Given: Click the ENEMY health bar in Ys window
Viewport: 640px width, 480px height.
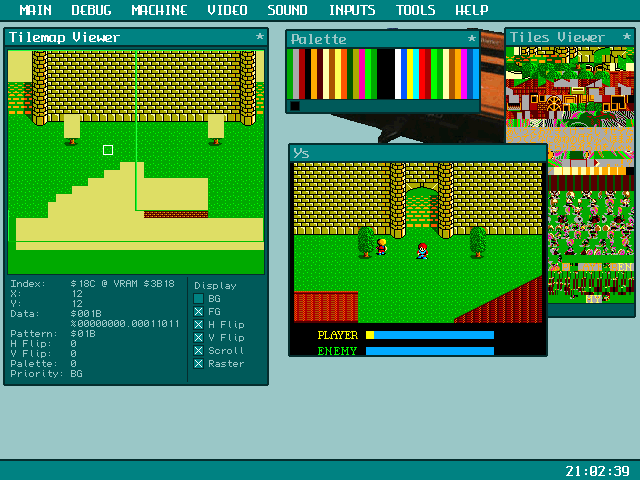Looking at the screenshot, I should tap(430, 351).
